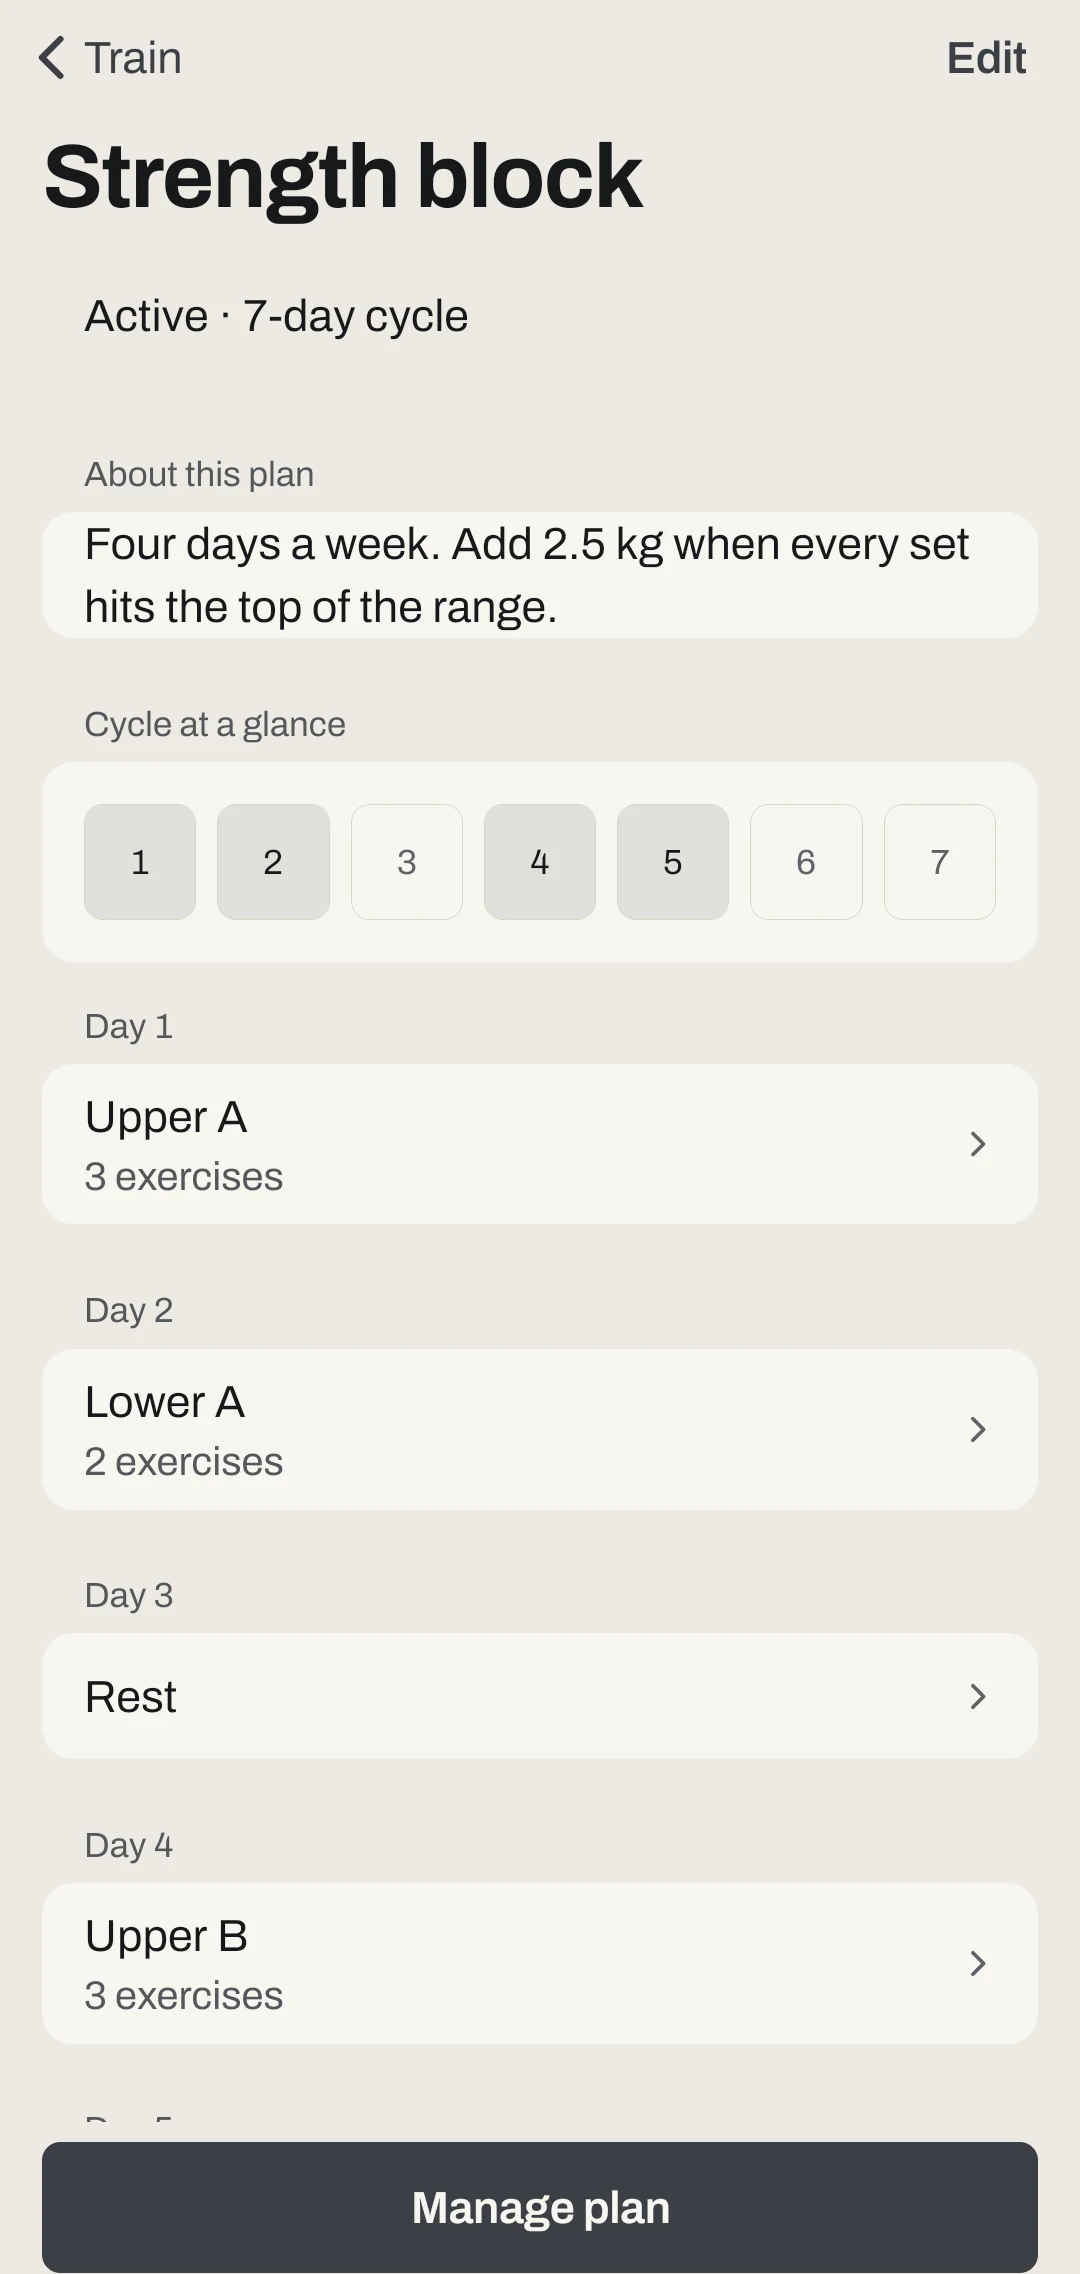The width and height of the screenshot is (1080, 2274).
Task: Select day 4 in cycle glance
Action: point(540,862)
